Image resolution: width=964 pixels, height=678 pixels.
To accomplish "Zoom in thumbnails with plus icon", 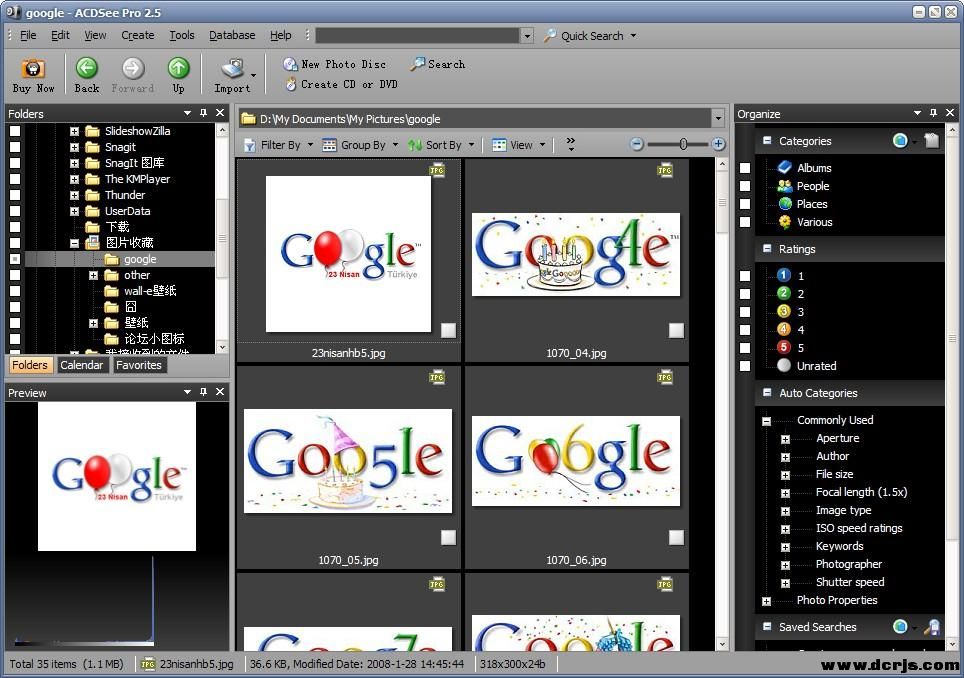I will tap(717, 144).
